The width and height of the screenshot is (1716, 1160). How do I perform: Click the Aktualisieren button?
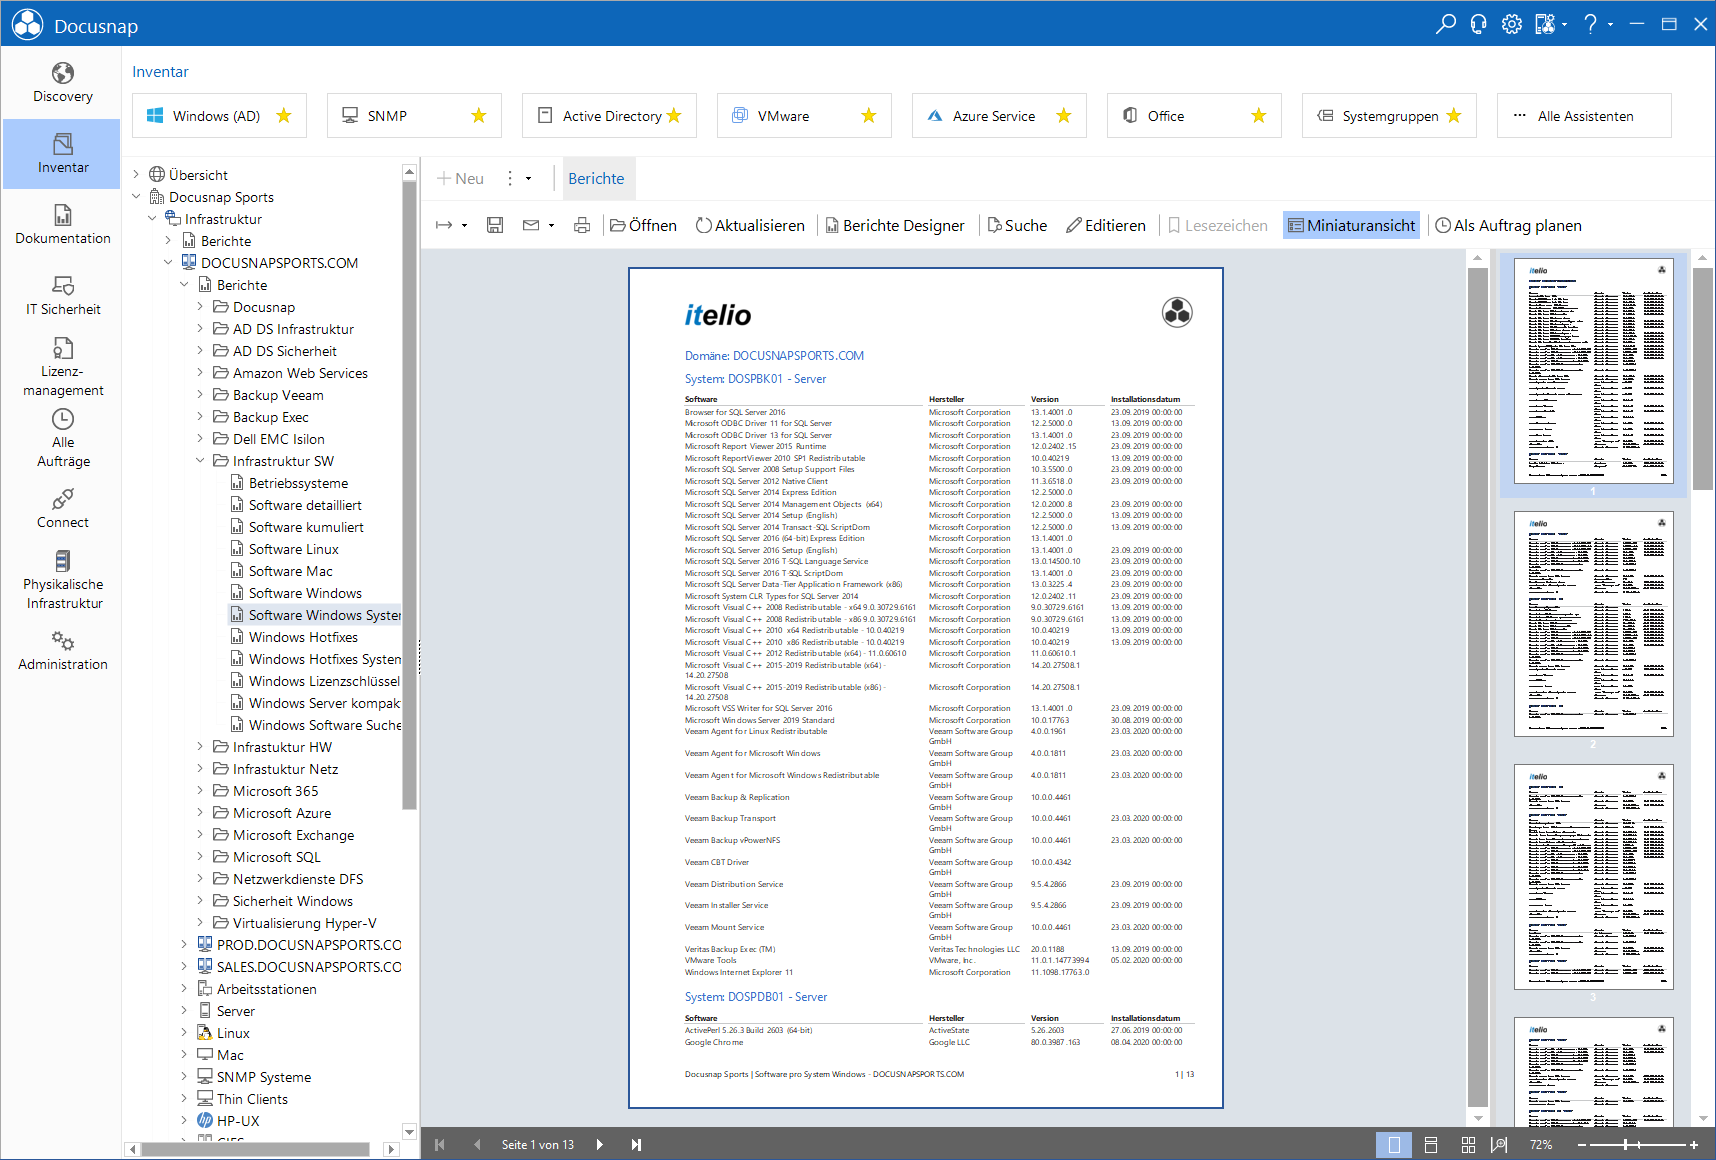tap(750, 226)
